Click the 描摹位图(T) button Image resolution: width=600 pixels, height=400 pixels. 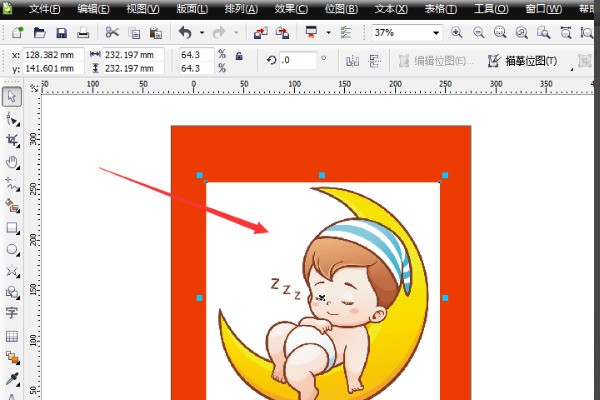522,61
